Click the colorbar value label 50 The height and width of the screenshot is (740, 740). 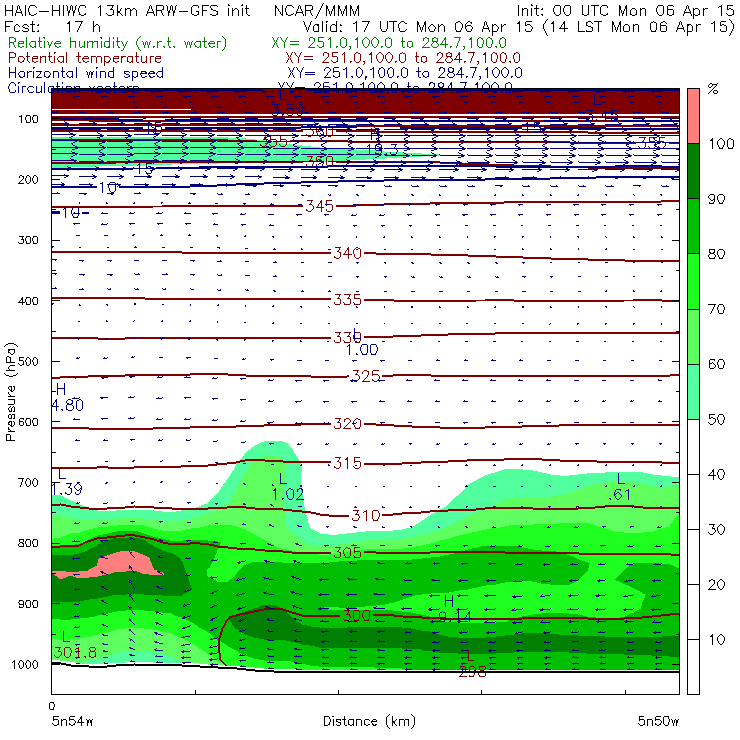click(716, 419)
